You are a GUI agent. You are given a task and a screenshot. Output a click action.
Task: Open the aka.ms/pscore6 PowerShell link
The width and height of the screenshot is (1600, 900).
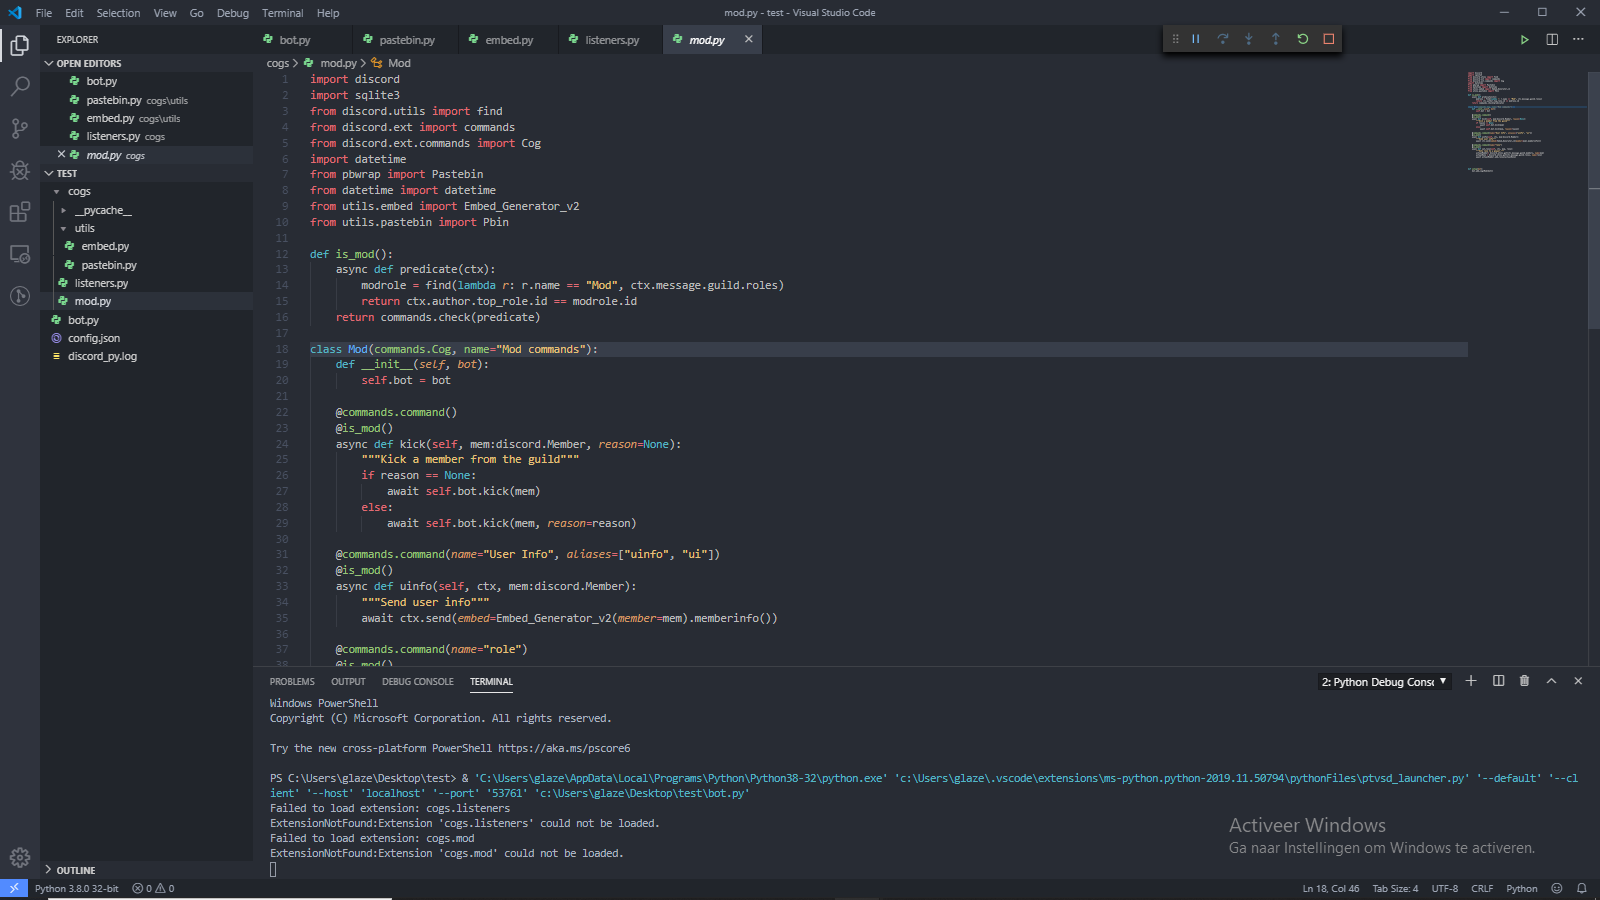click(x=566, y=748)
